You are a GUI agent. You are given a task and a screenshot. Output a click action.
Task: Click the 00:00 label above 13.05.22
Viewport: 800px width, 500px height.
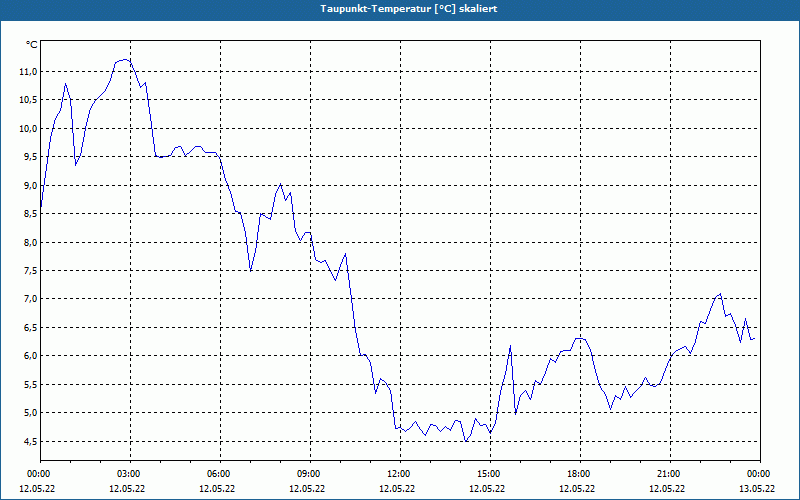(x=760, y=474)
